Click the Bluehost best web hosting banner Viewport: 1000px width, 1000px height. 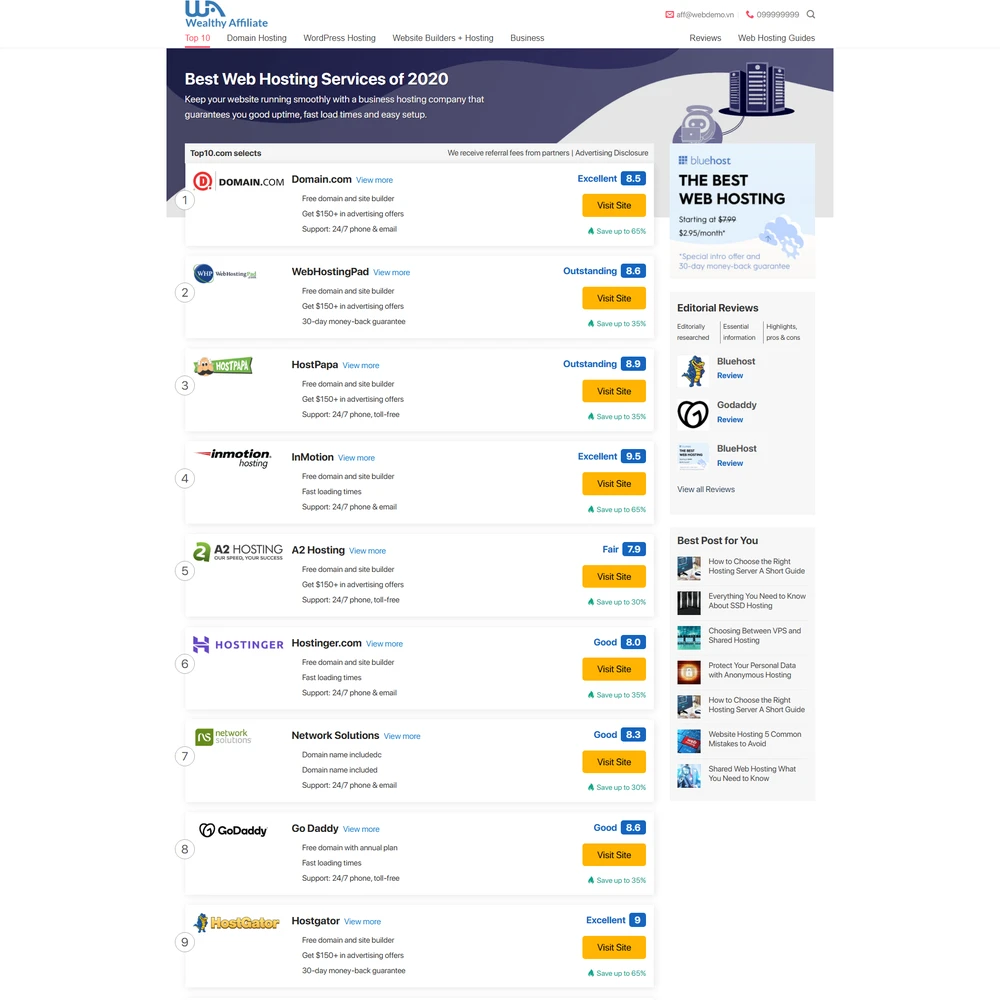(x=742, y=211)
